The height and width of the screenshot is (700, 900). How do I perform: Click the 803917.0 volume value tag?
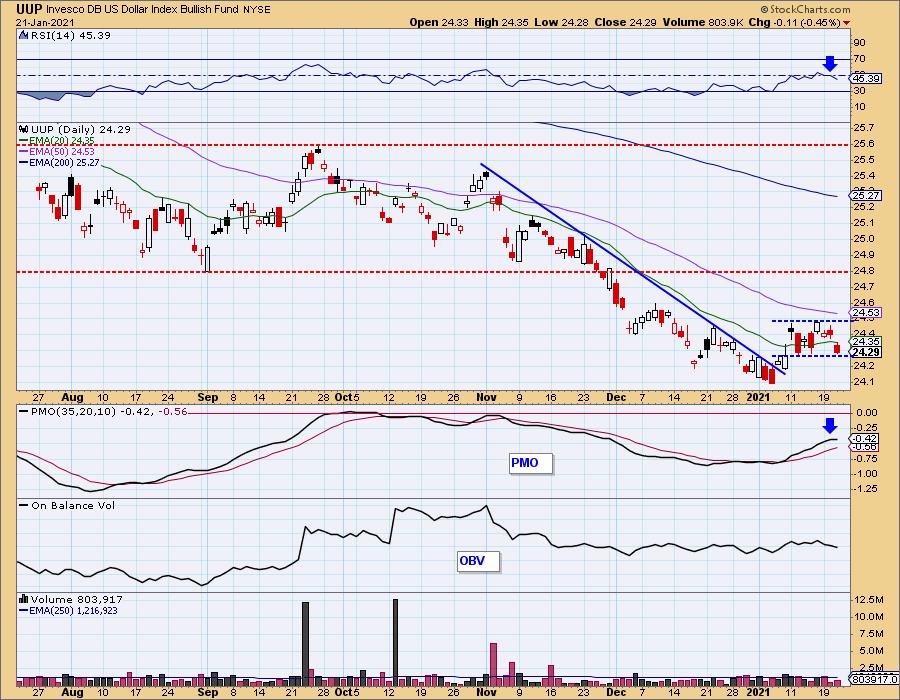(875, 679)
